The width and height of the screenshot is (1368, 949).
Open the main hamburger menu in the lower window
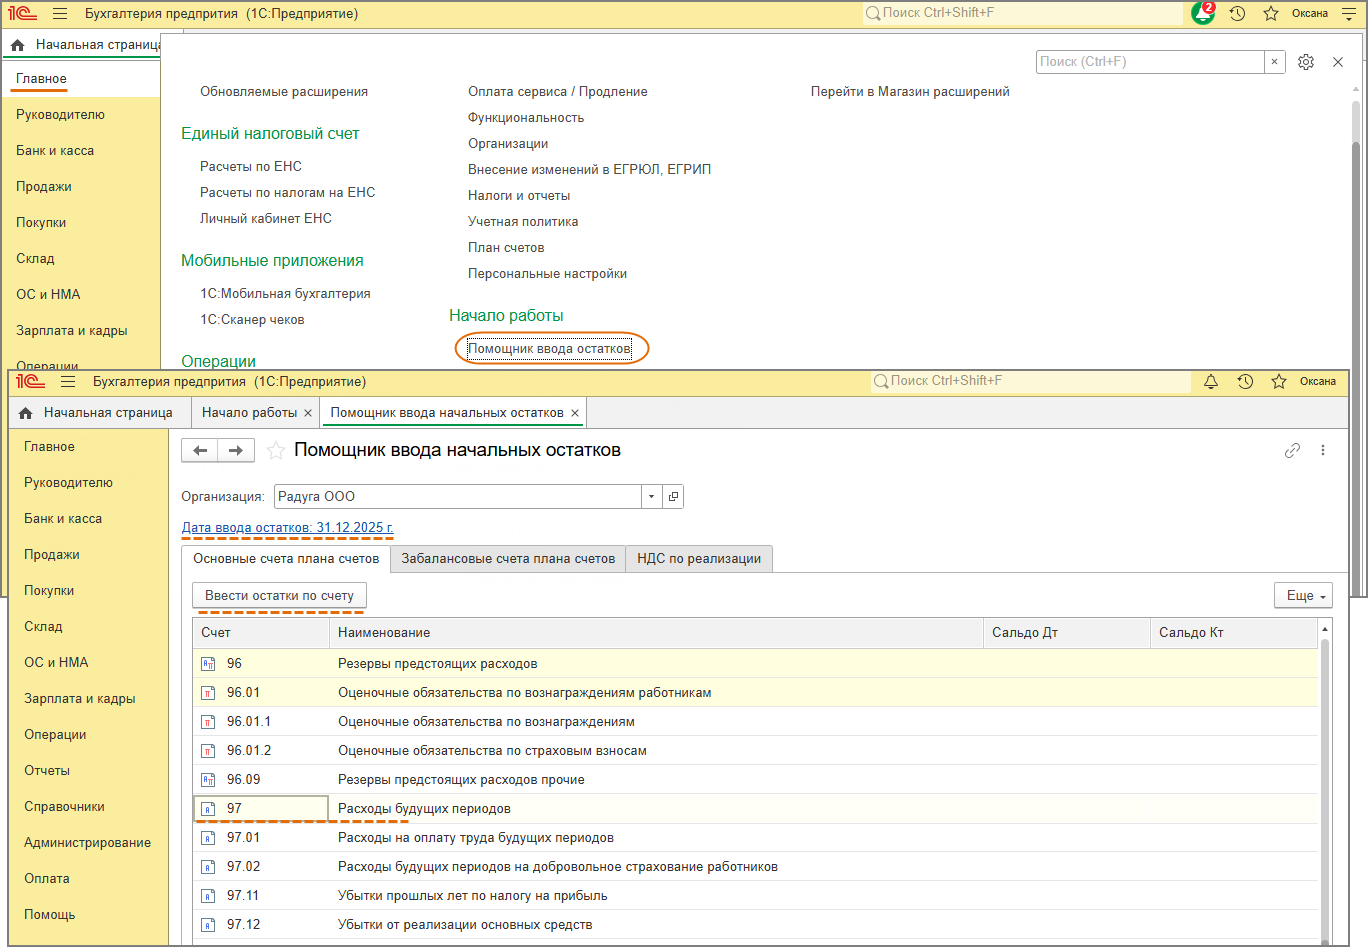click(x=68, y=382)
